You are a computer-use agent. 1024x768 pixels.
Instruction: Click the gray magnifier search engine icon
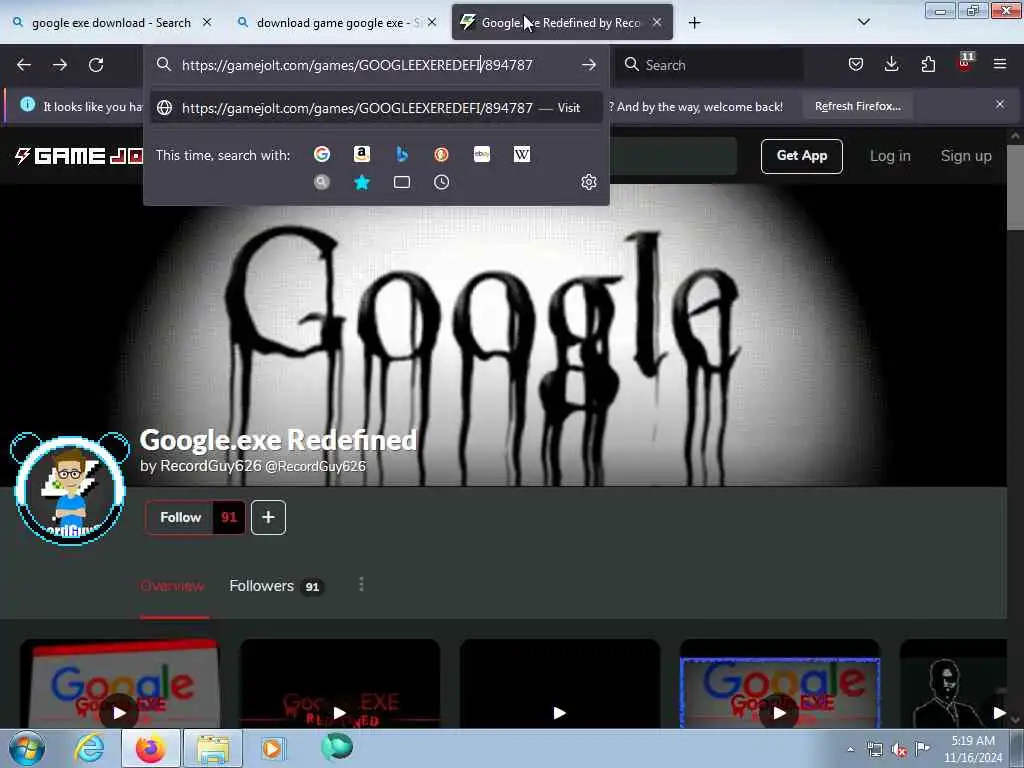[x=321, y=182]
